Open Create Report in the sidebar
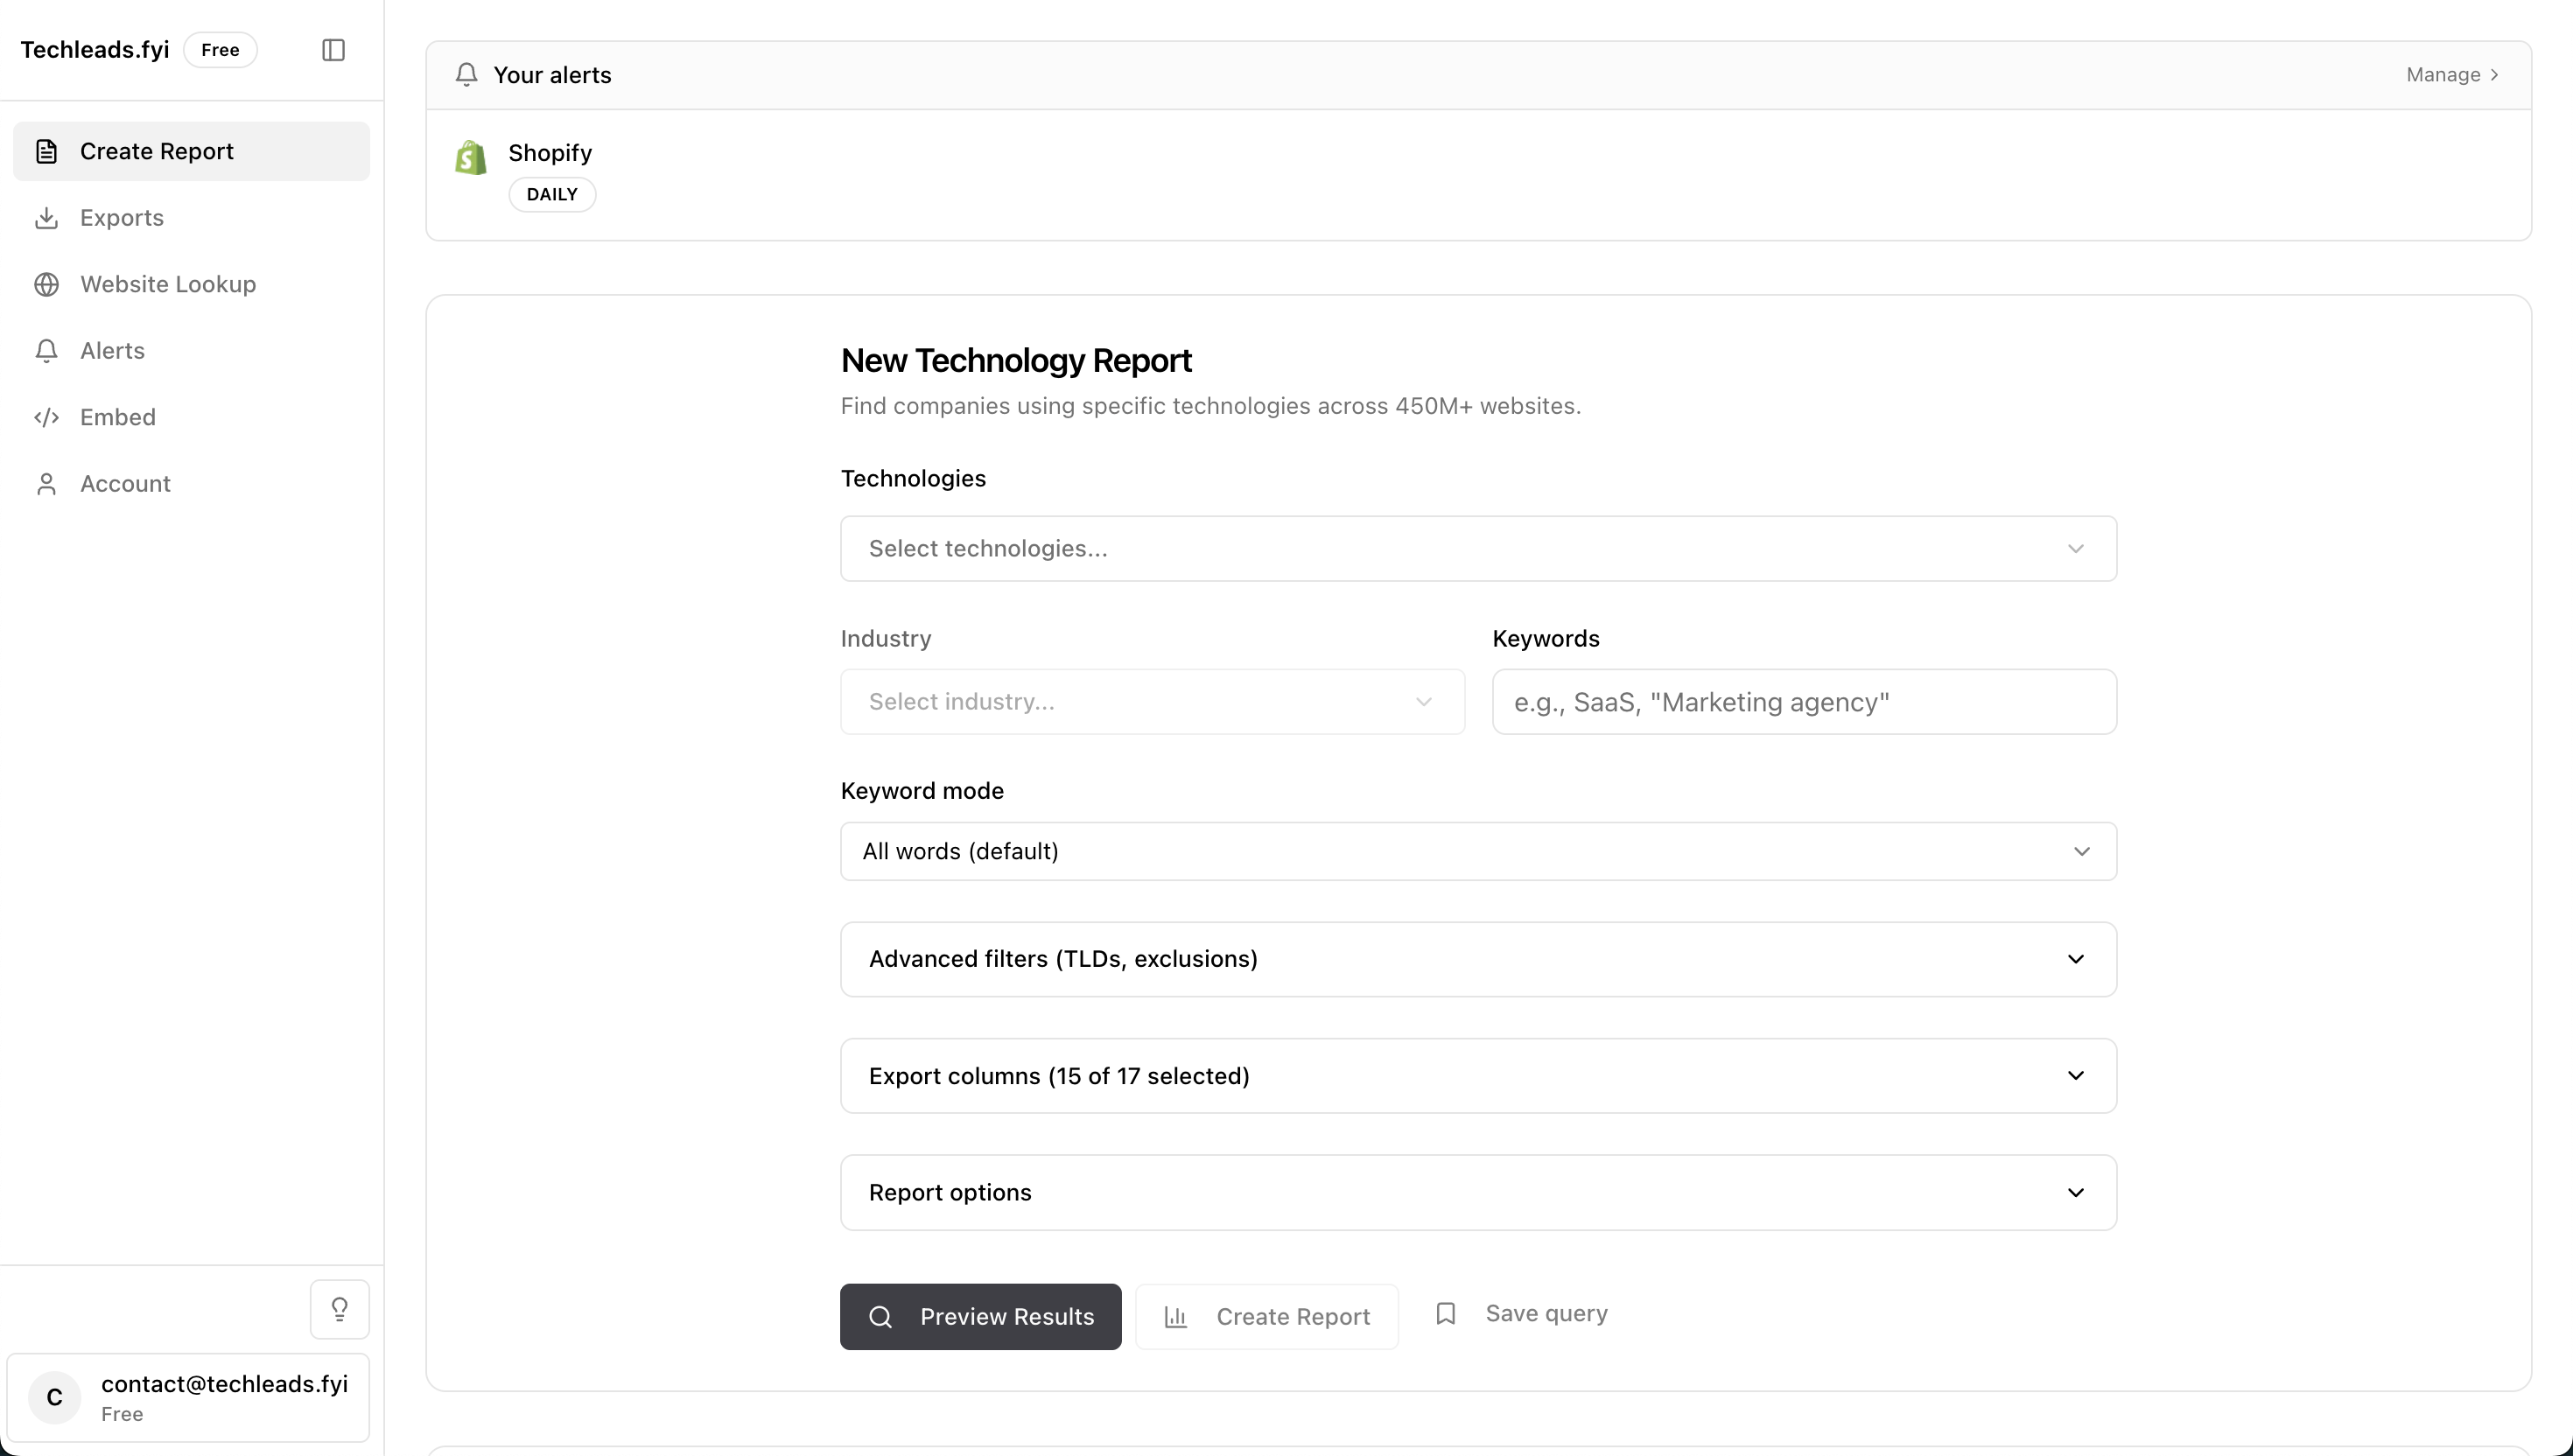The width and height of the screenshot is (2573, 1456). [191, 151]
